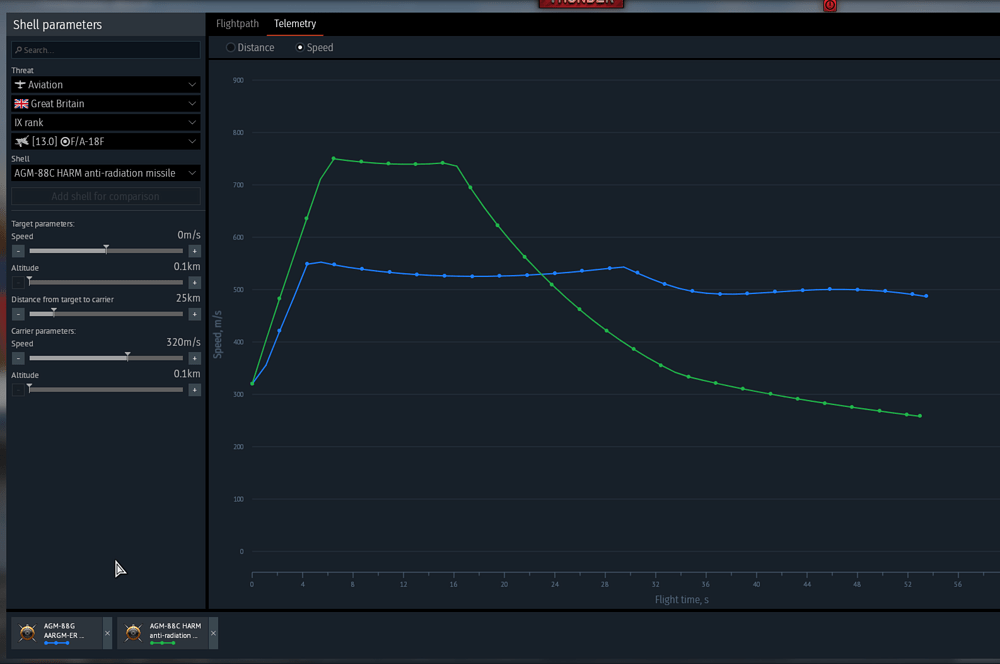Open the IX rank dropdown
This screenshot has width=1000, height=664.
[106, 122]
